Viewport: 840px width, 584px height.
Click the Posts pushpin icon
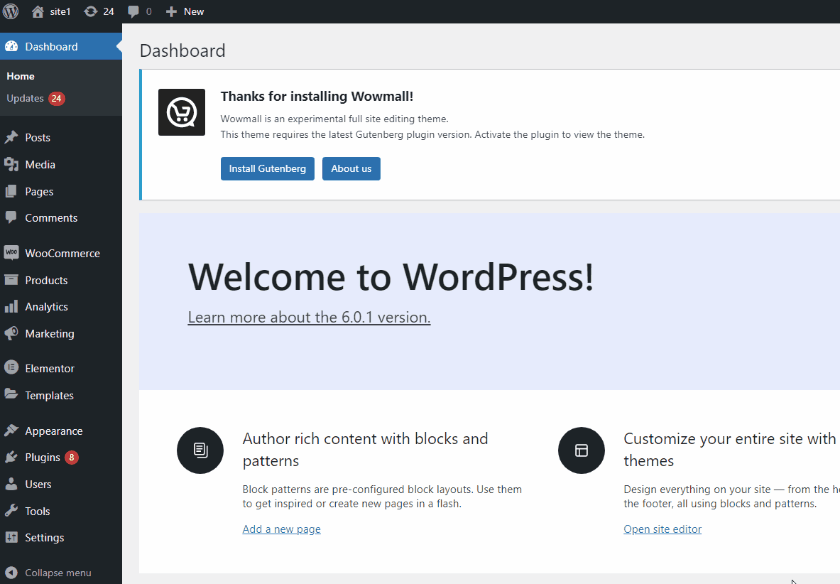(11, 137)
